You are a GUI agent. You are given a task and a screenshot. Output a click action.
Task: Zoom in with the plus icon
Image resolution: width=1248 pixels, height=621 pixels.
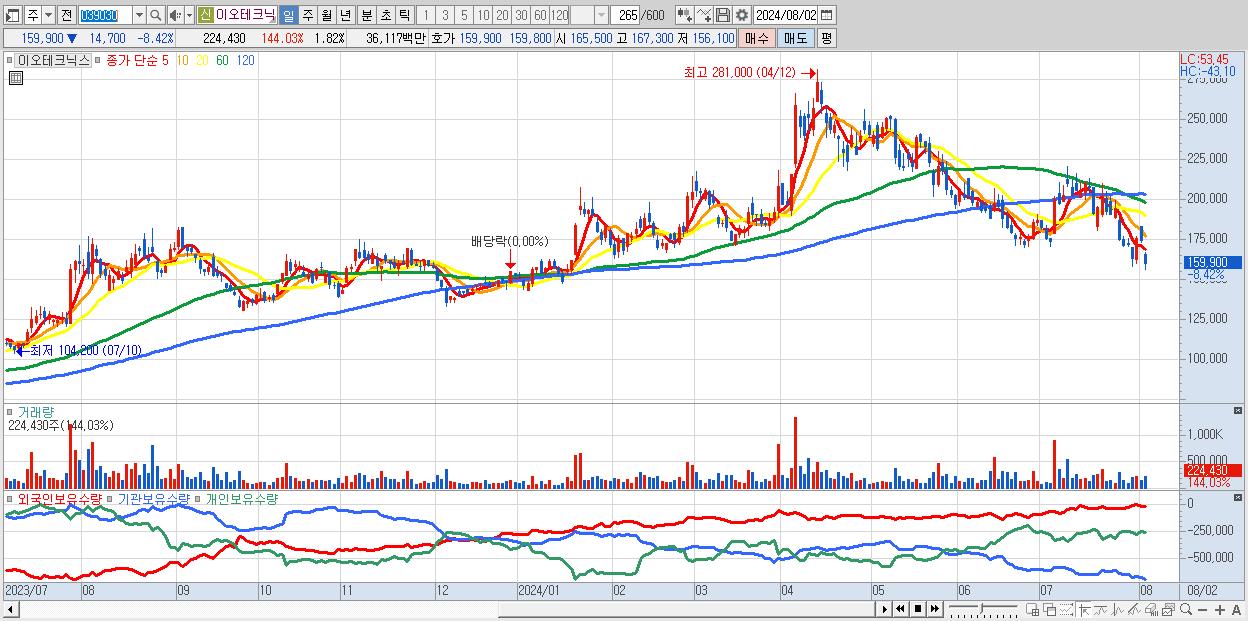1220,610
